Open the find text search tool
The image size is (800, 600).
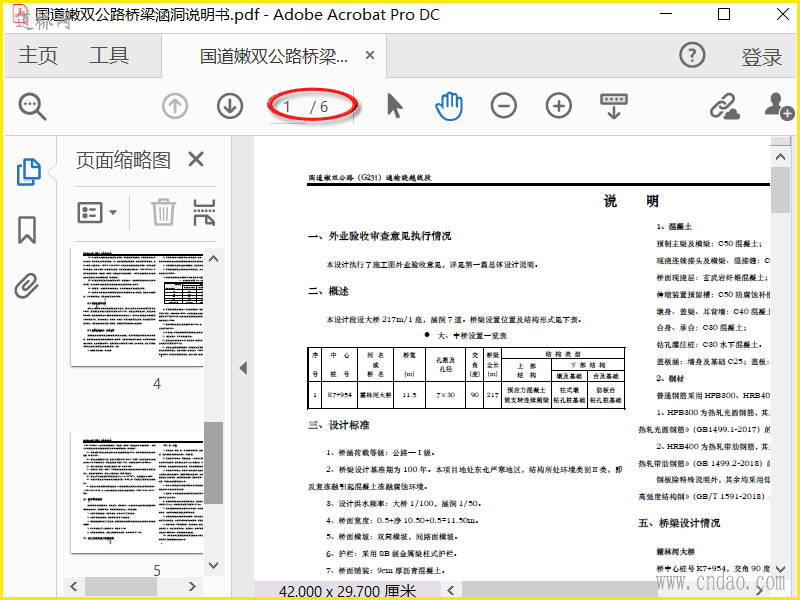pyautogui.click(x=33, y=107)
